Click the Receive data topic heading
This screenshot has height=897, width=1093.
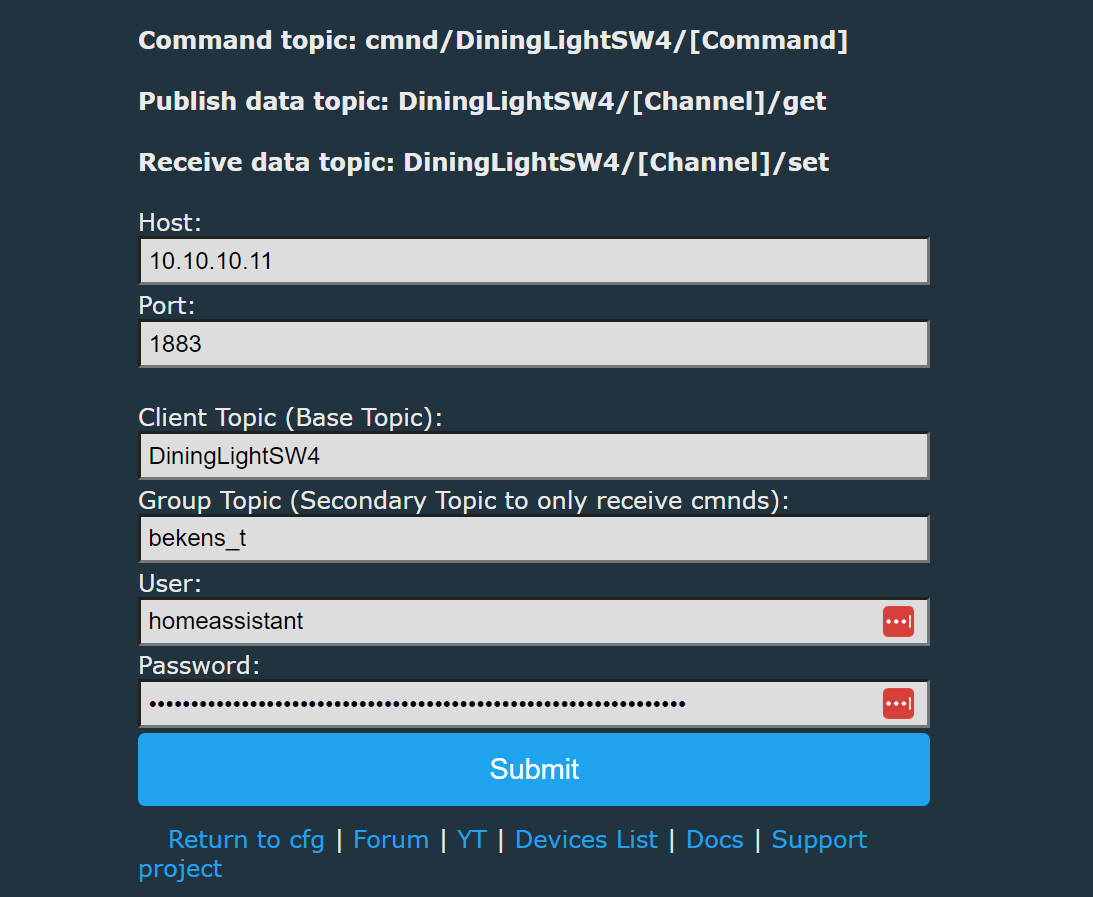tap(484, 162)
